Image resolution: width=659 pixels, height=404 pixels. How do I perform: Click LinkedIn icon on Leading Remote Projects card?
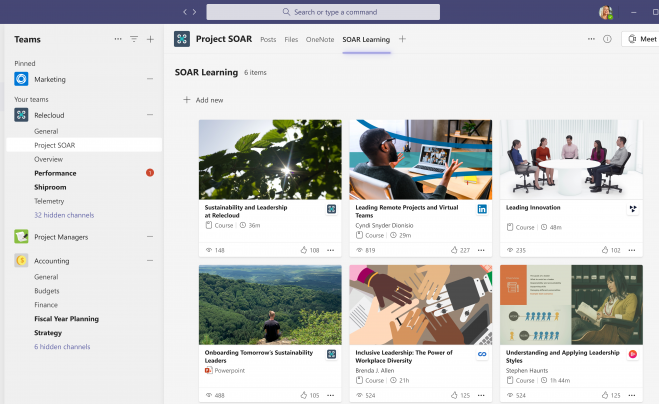(482, 209)
